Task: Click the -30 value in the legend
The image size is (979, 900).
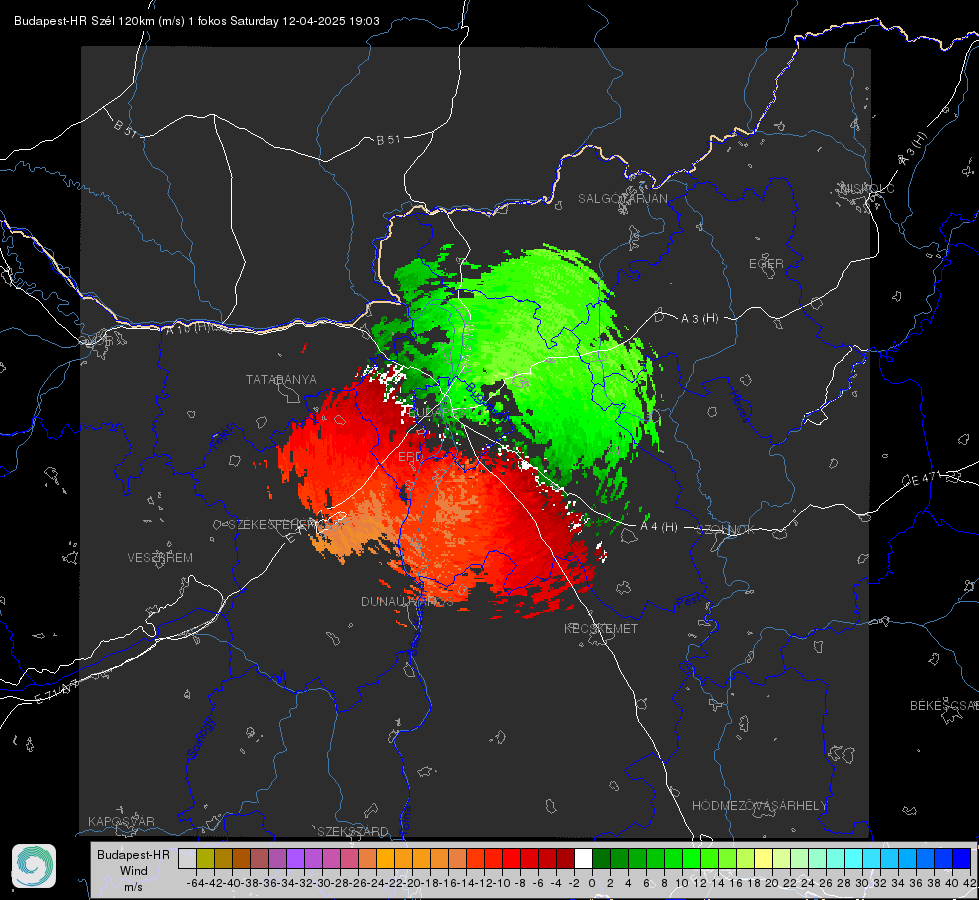Action: pyautogui.click(x=322, y=883)
